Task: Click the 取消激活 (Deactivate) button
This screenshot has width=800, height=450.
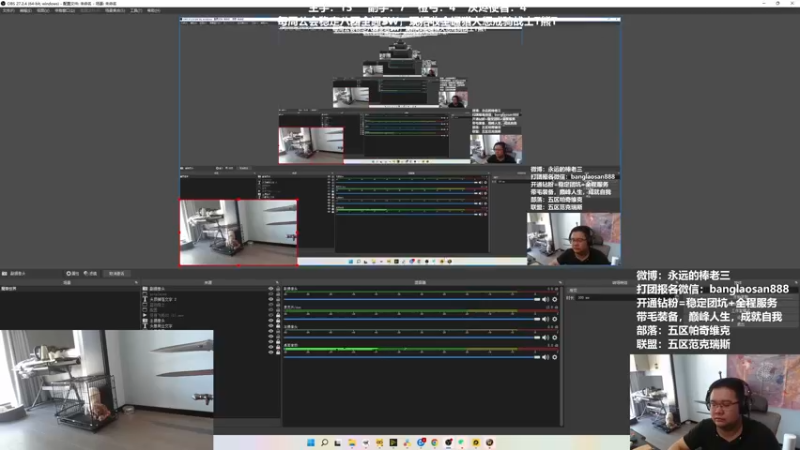Action: coord(117,273)
